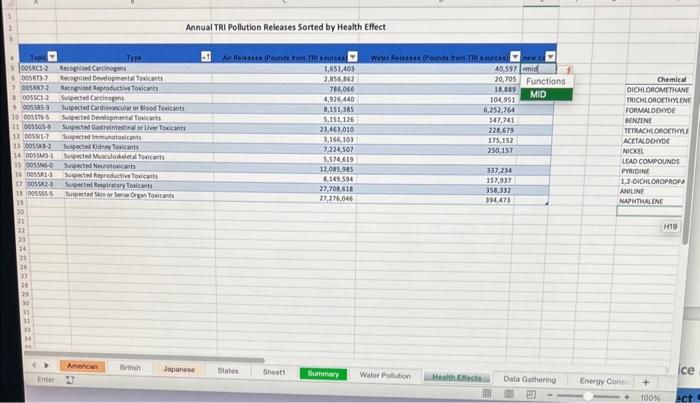Select cell 'Suspected Respiratory Toxicants'

(x=109, y=185)
